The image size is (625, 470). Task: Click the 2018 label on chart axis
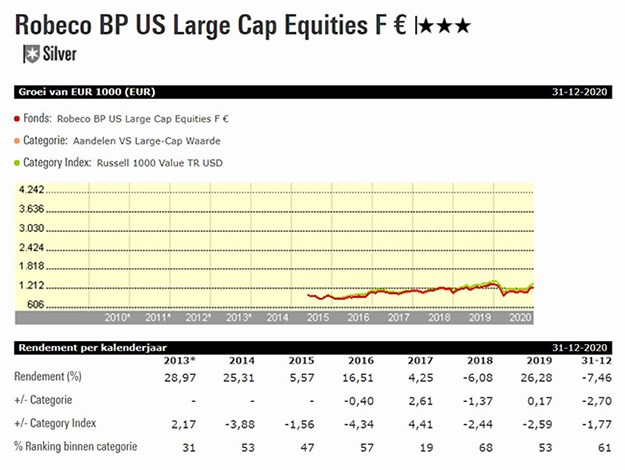pos(439,316)
